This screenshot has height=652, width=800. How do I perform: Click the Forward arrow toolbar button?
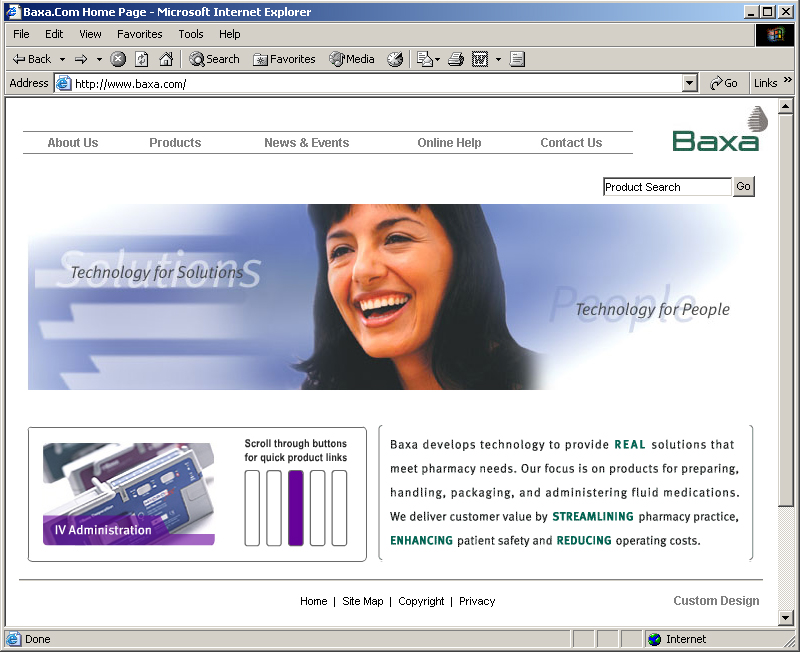pyautogui.click(x=81, y=60)
